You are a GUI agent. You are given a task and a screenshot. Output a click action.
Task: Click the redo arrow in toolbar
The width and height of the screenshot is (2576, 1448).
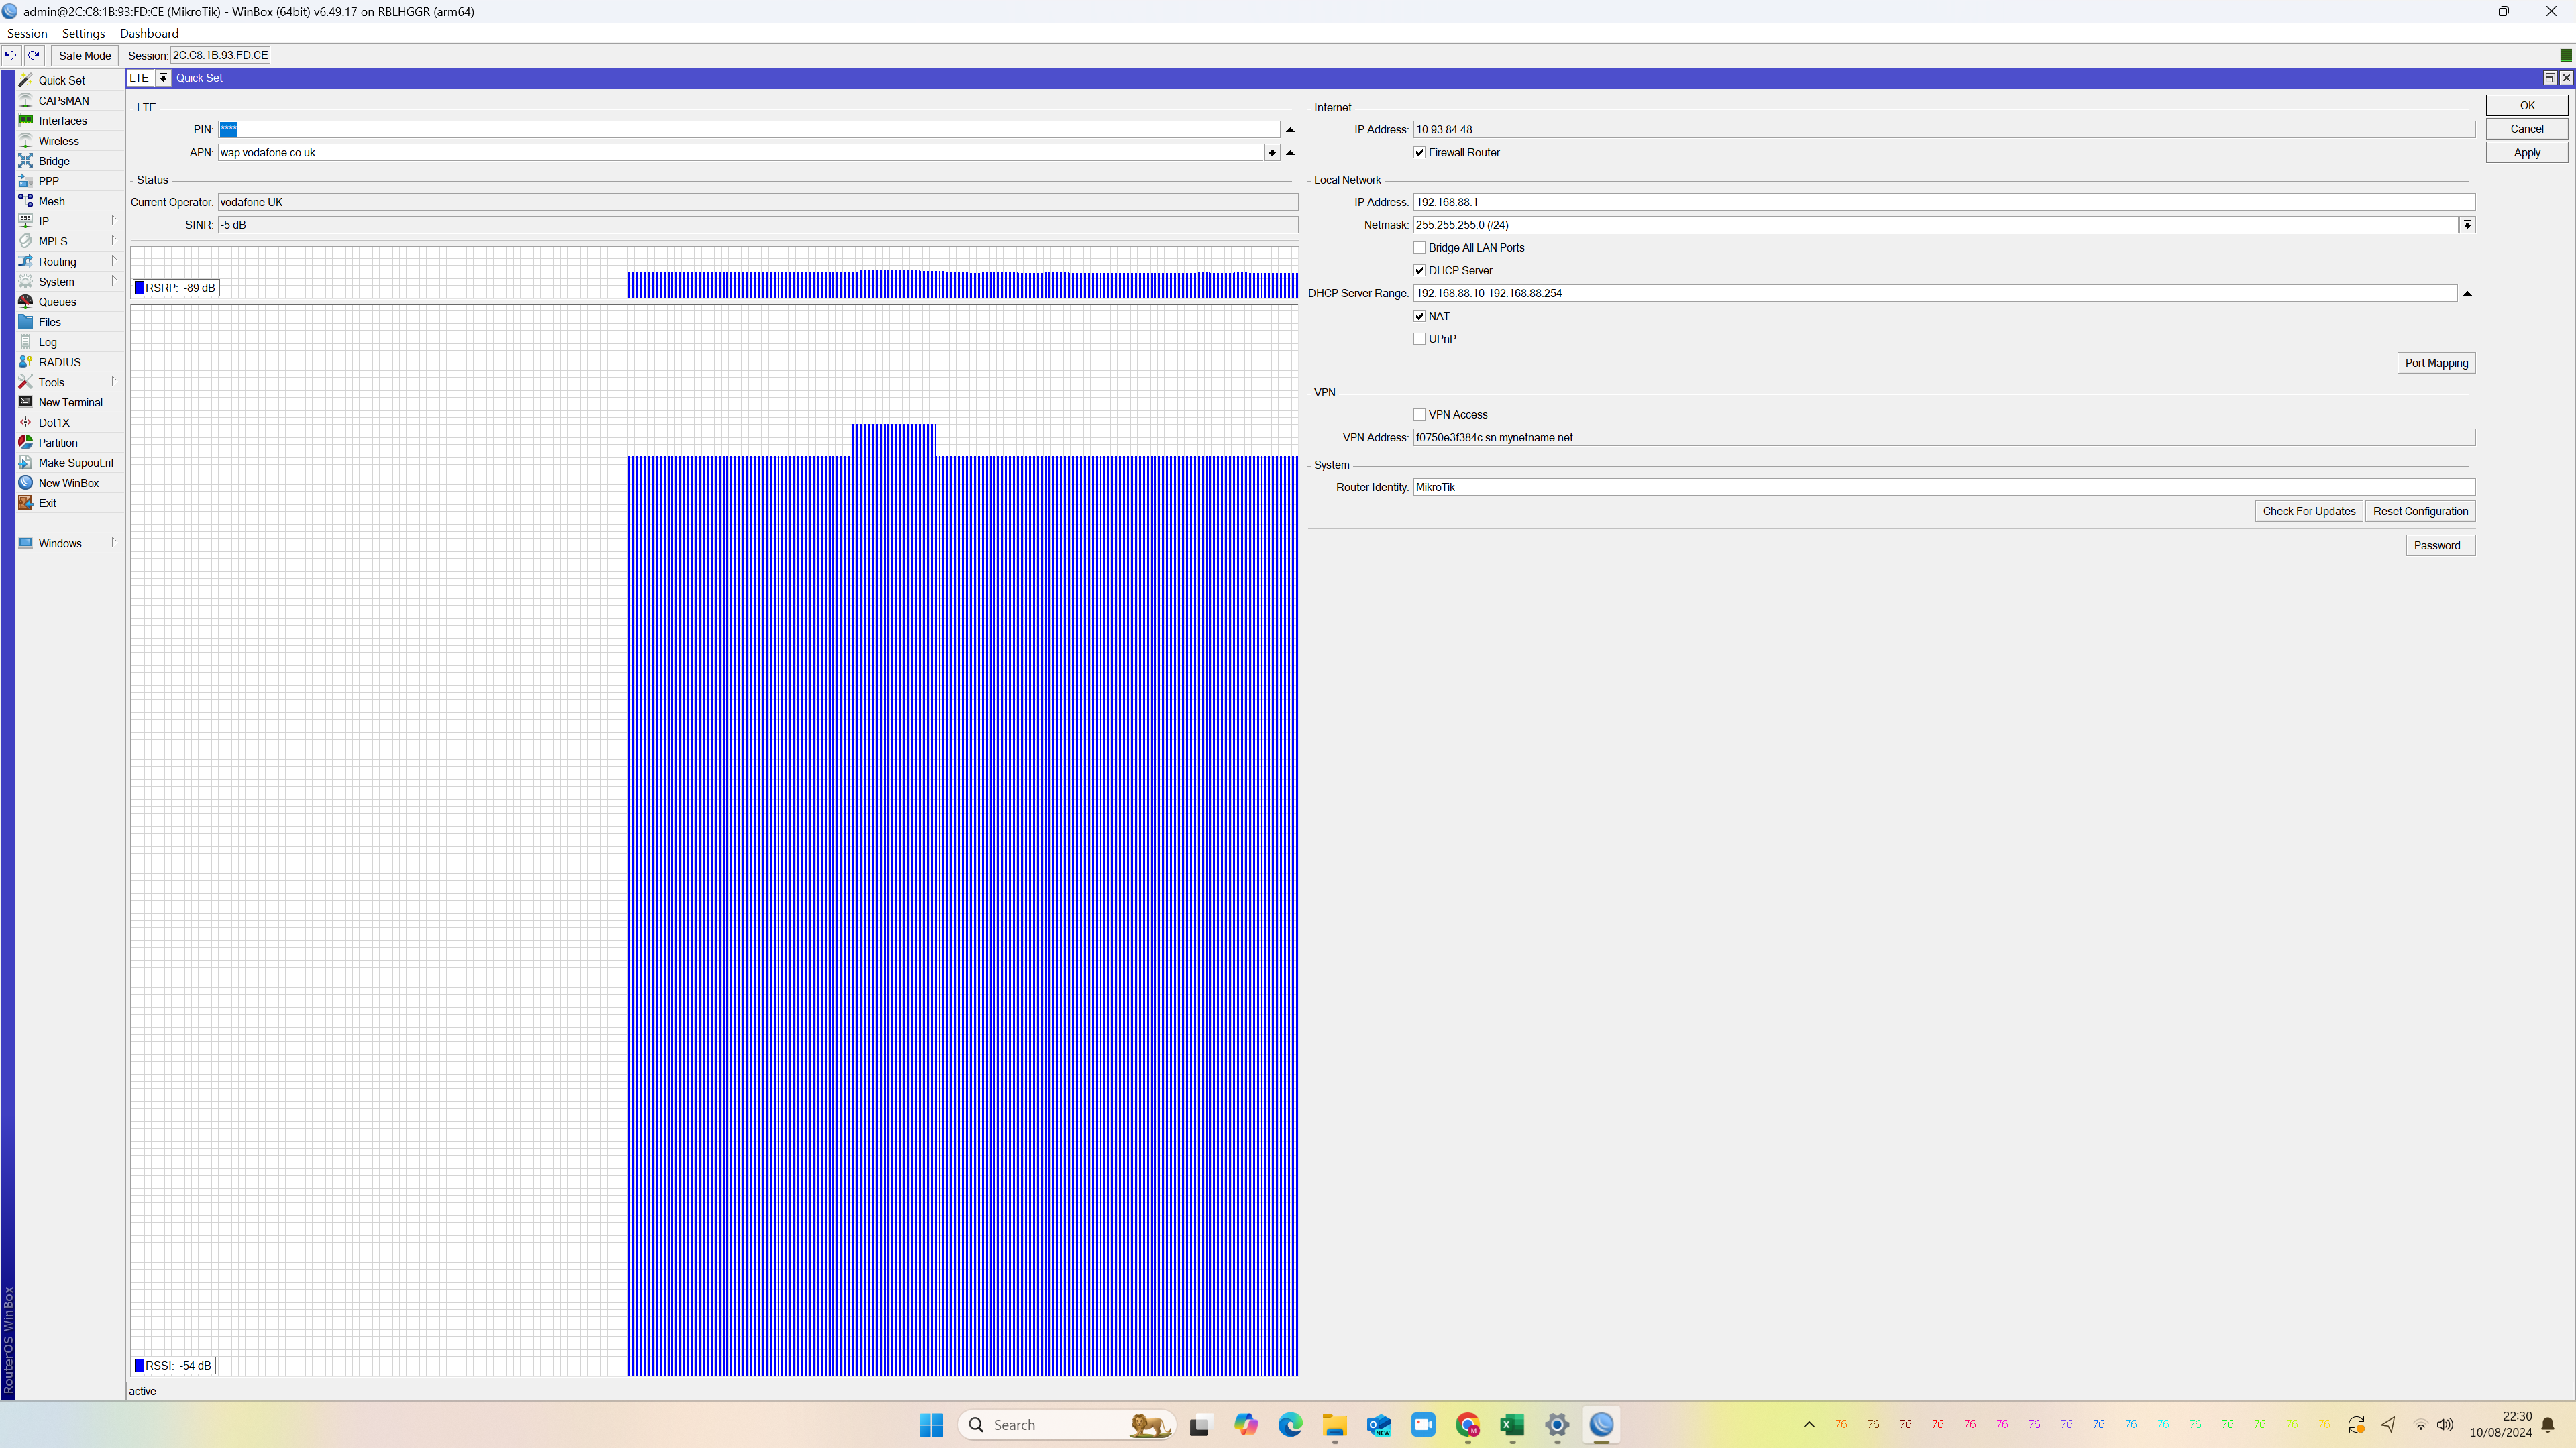click(34, 55)
